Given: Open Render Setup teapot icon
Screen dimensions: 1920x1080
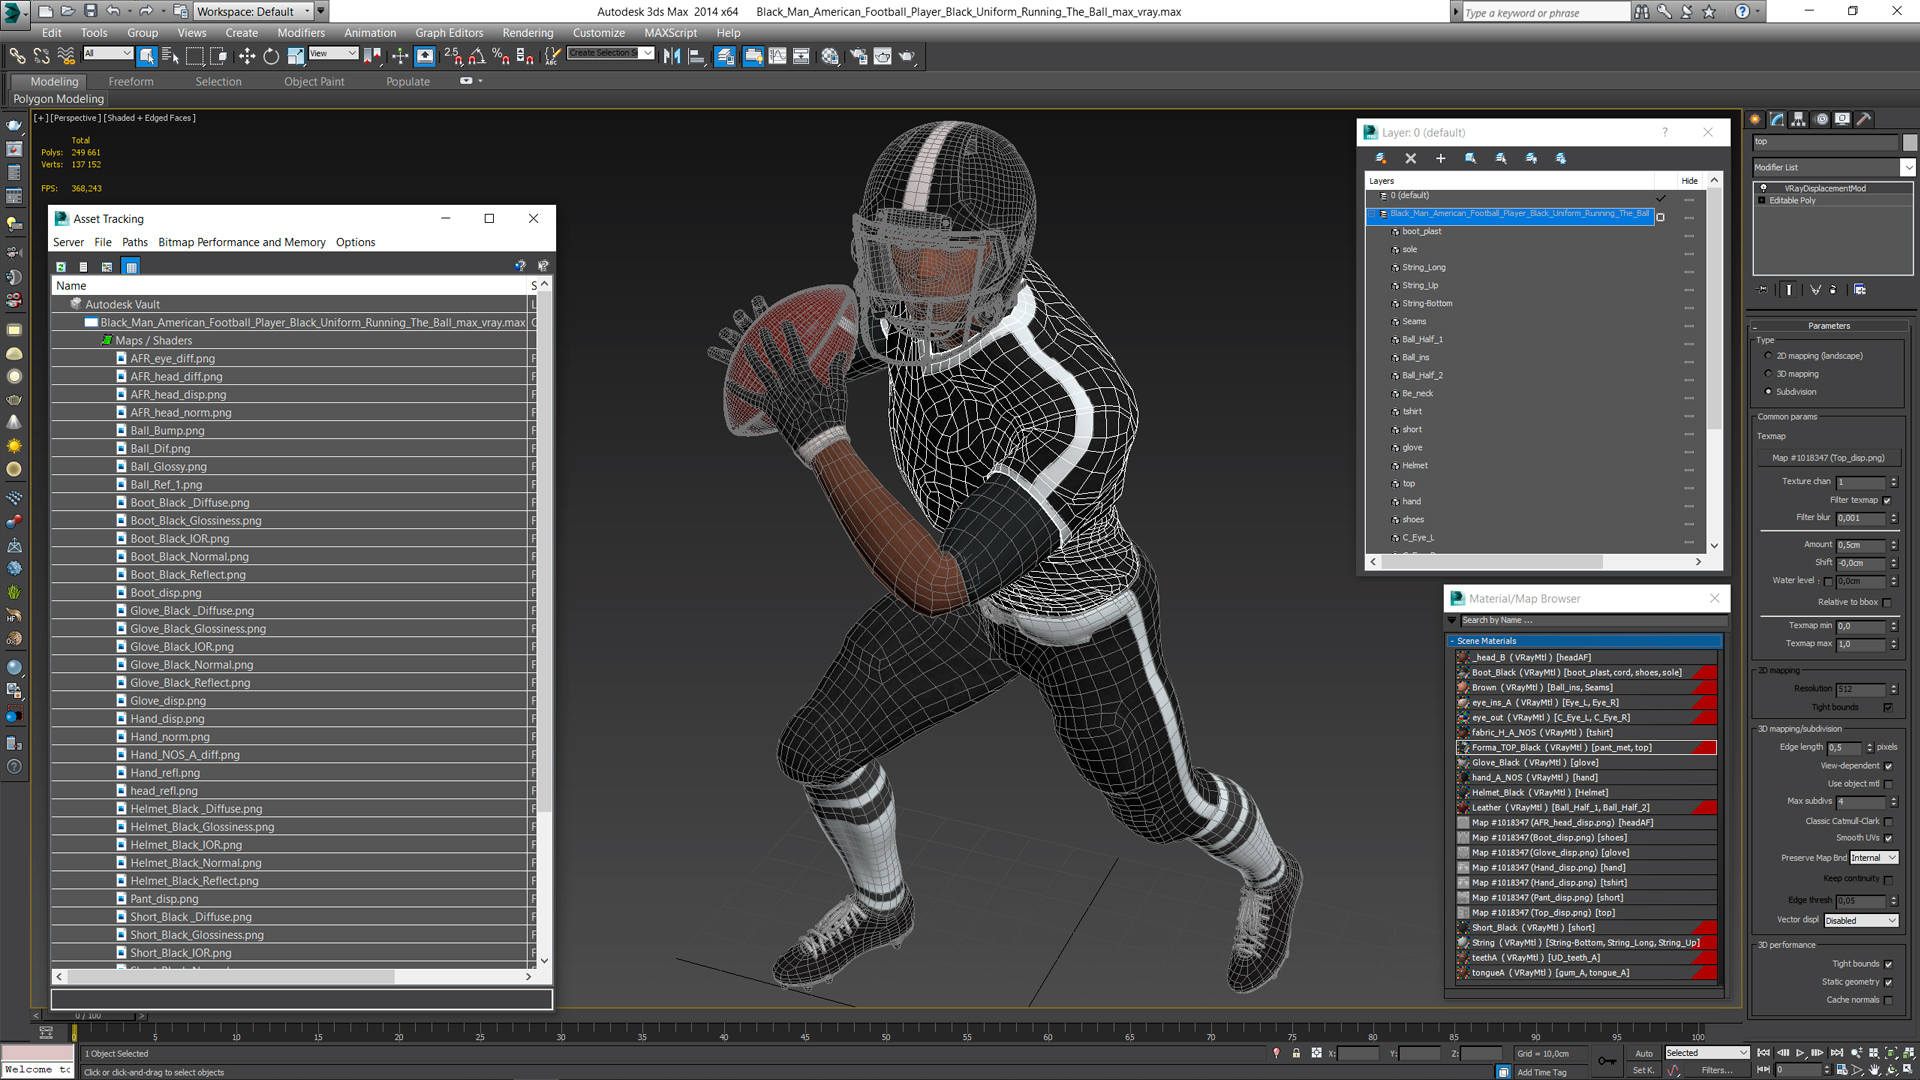Looking at the screenshot, I should tap(858, 56).
